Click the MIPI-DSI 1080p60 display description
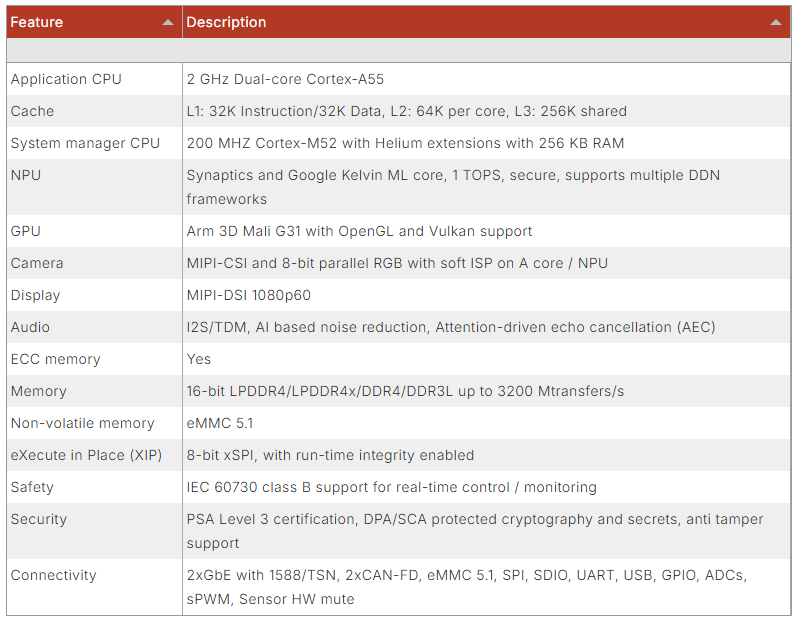The height and width of the screenshot is (621, 800). point(249,295)
